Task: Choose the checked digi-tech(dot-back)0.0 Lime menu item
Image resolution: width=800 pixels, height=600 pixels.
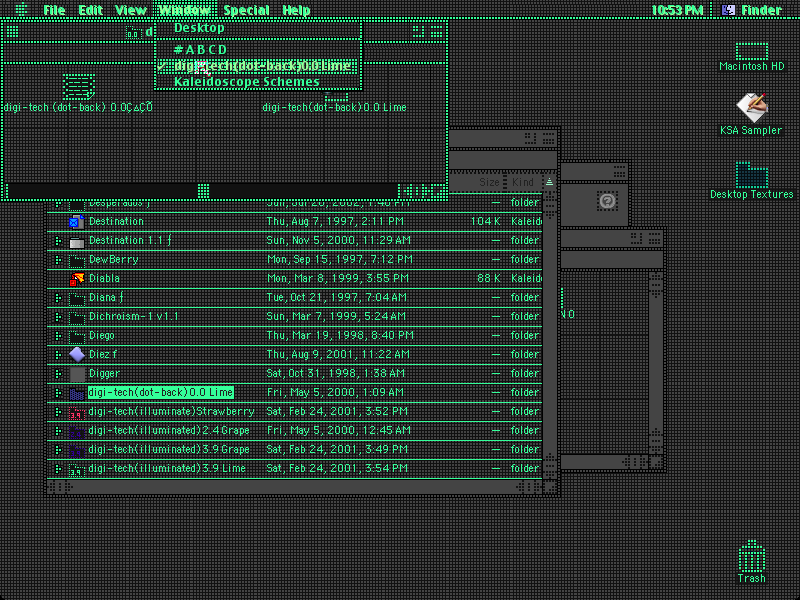Action: [258, 66]
